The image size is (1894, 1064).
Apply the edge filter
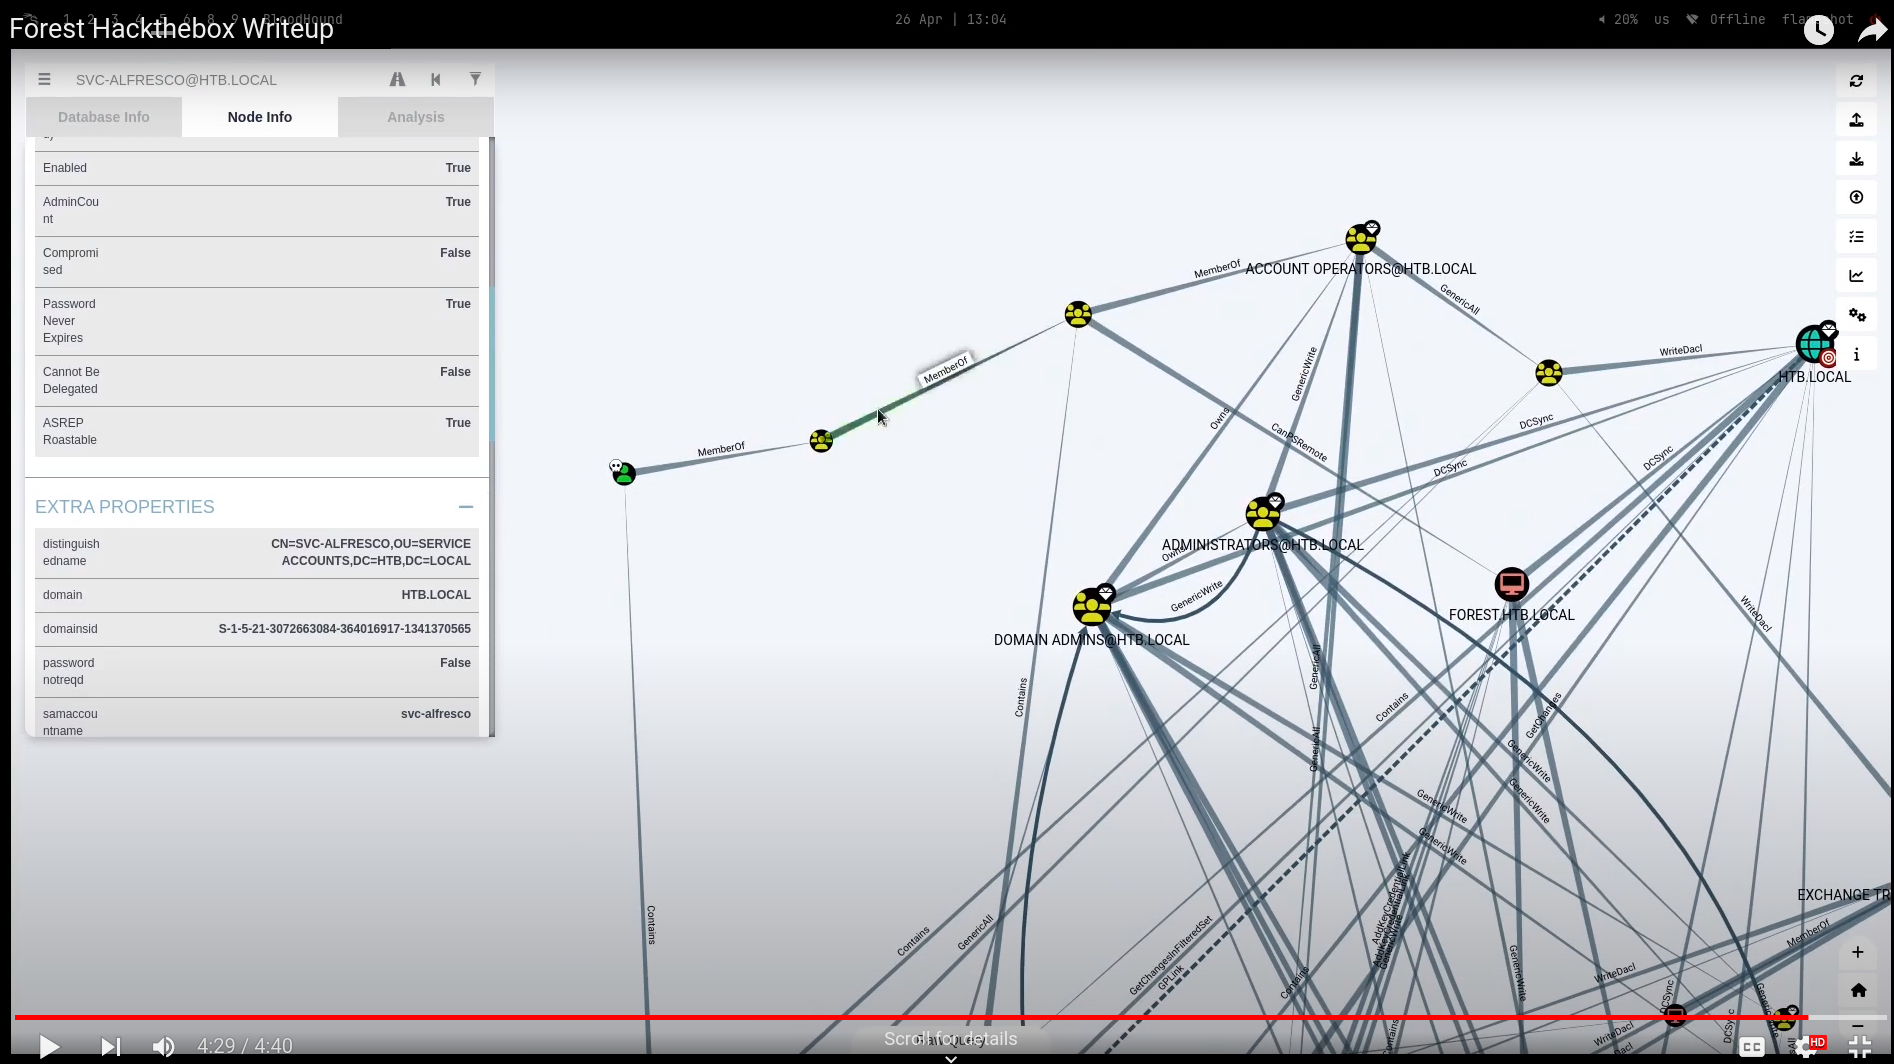[x=475, y=79]
